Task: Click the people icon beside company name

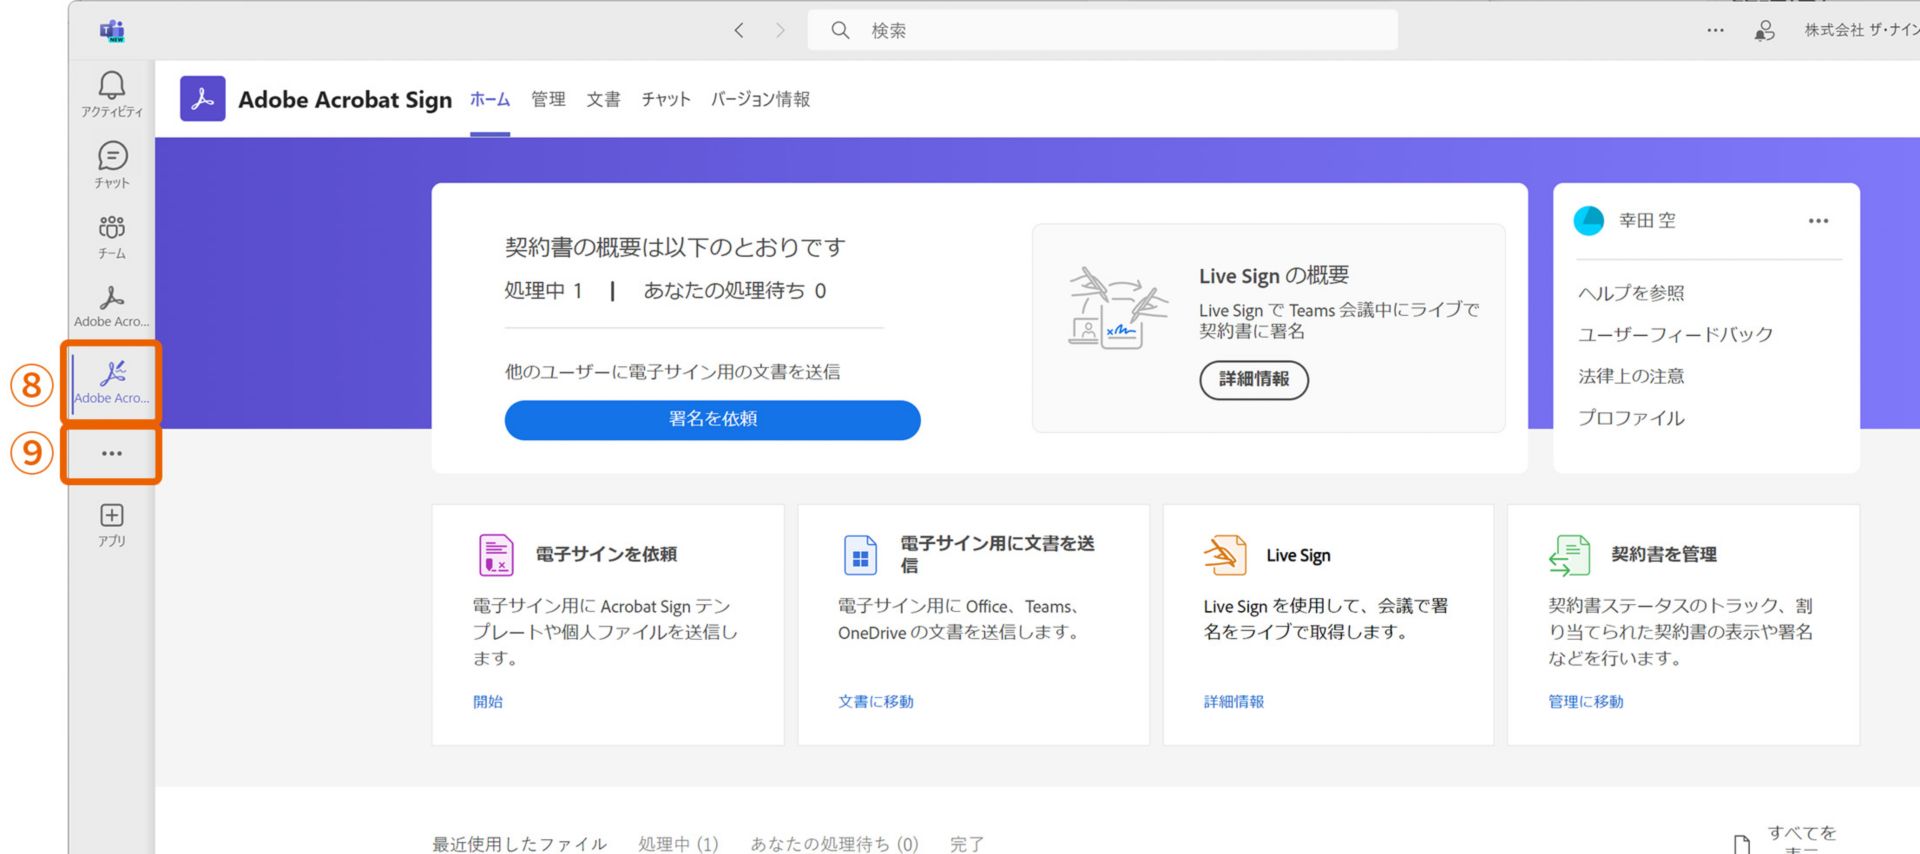Action: click(1765, 31)
